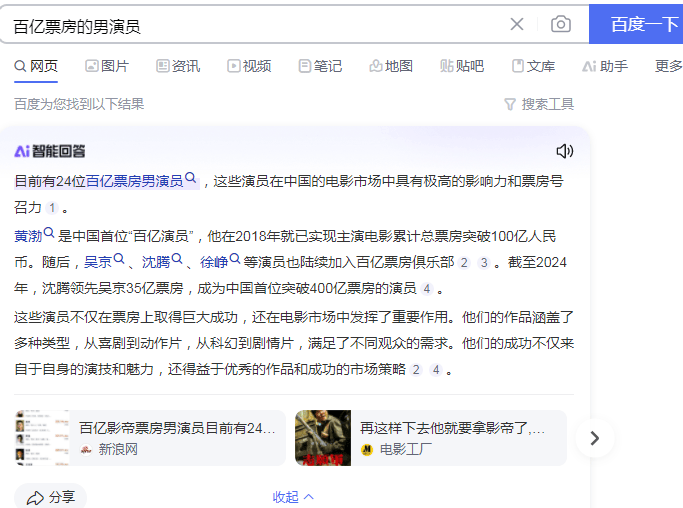Click the search icon after 百亿票房男演员
This screenshot has width=683, height=508.
point(191,178)
